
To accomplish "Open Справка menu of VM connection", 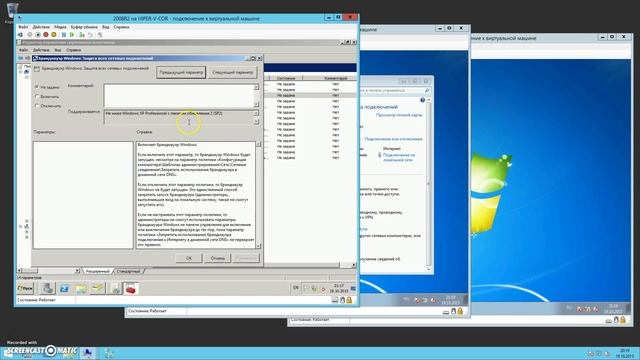I will click(121, 27).
